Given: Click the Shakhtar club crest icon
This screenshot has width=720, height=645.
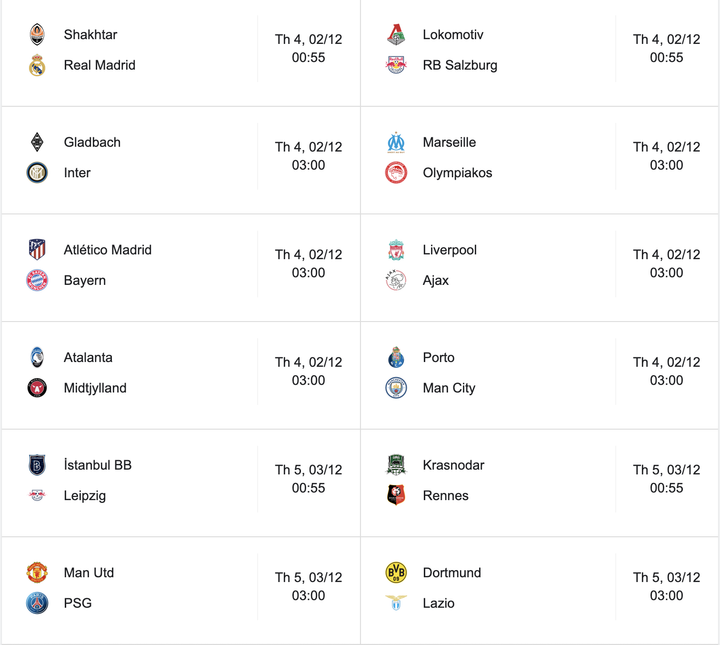Looking at the screenshot, I should pyautogui.click(x=37, y=35).
